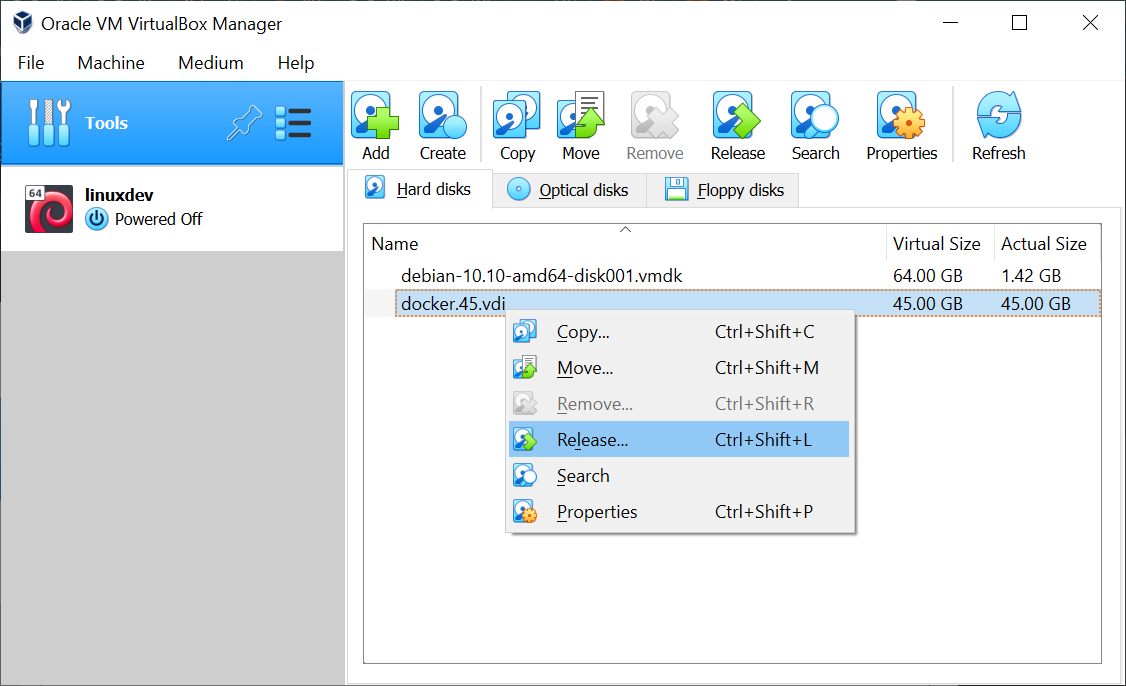
Task: Select the linuxdev virtual machine
Action: pos(172,209)
